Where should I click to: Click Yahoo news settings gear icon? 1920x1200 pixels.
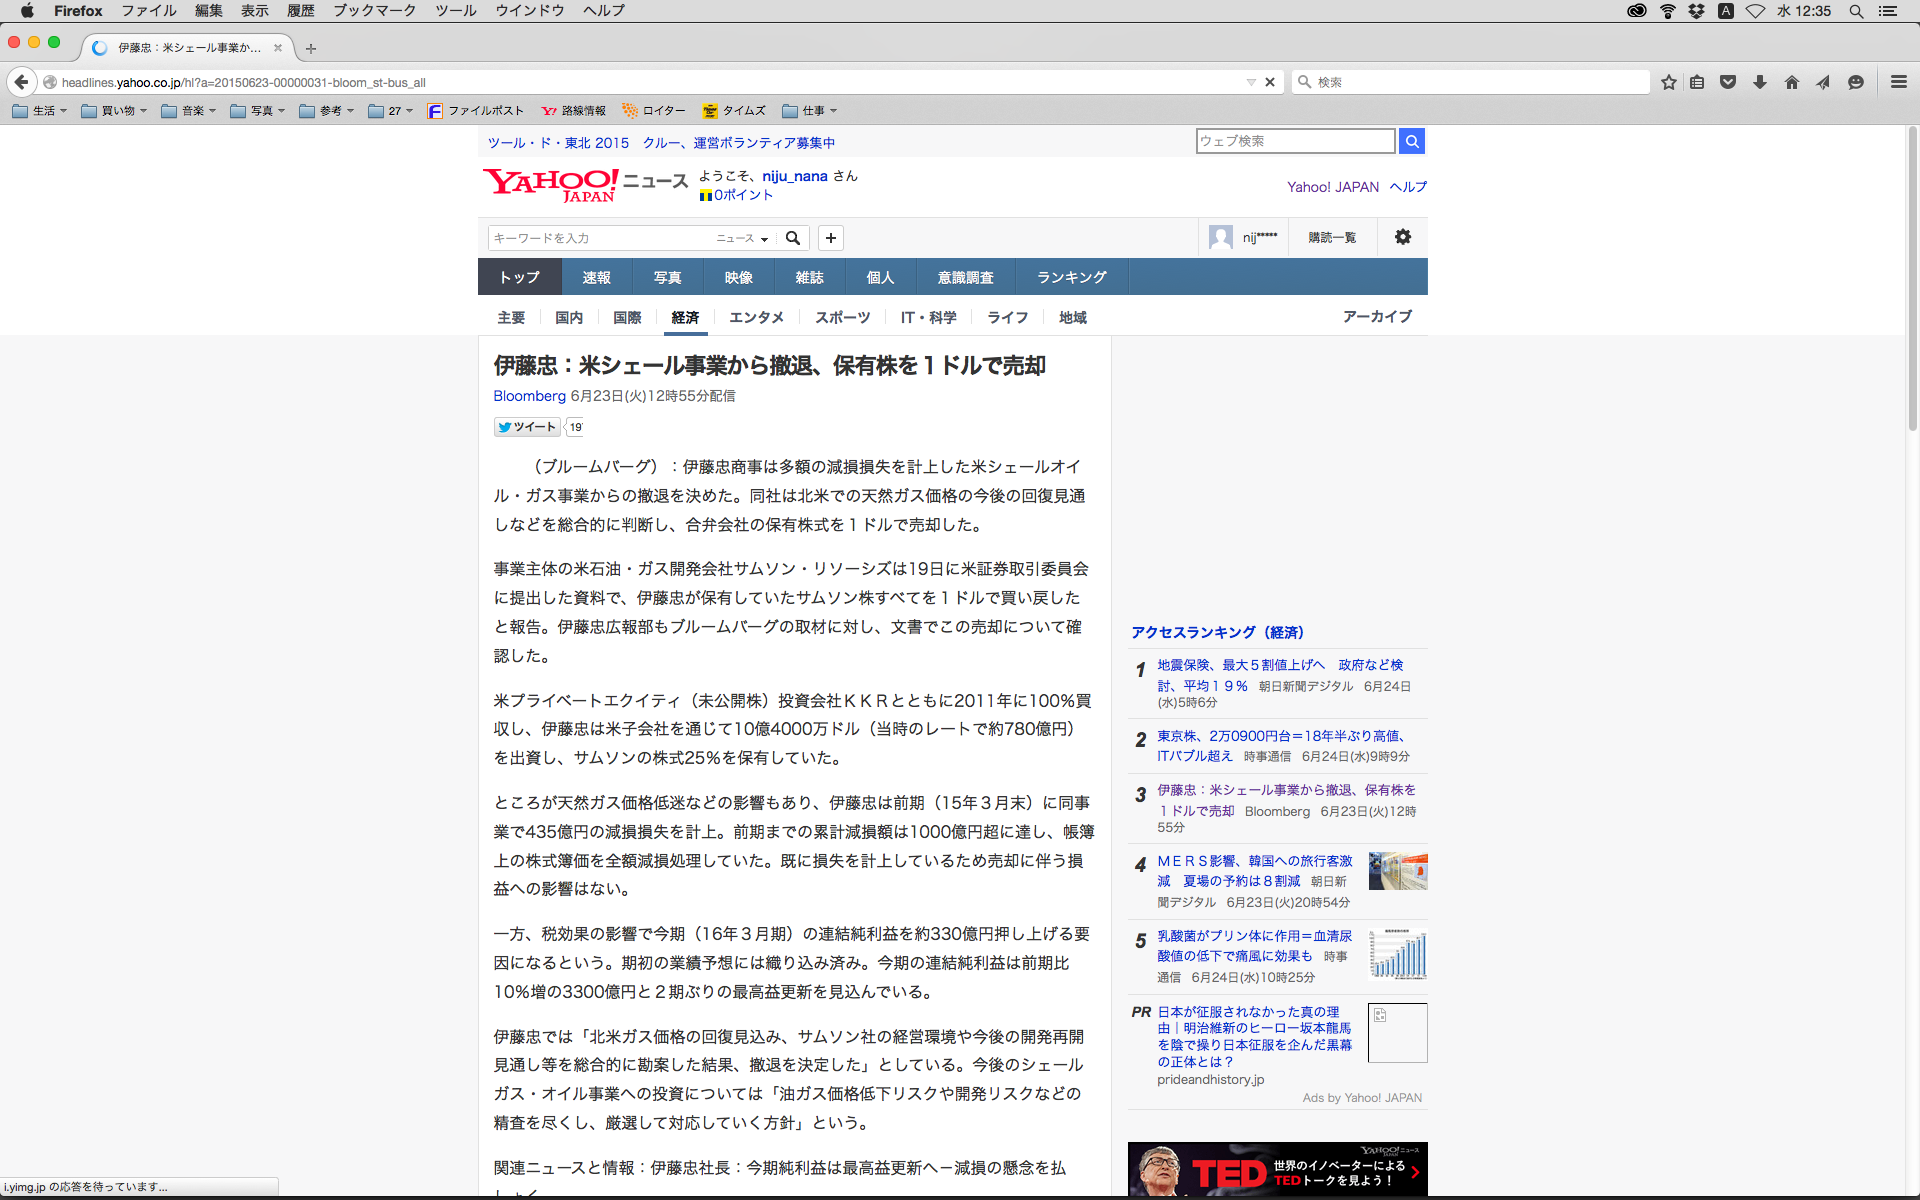1403,237
